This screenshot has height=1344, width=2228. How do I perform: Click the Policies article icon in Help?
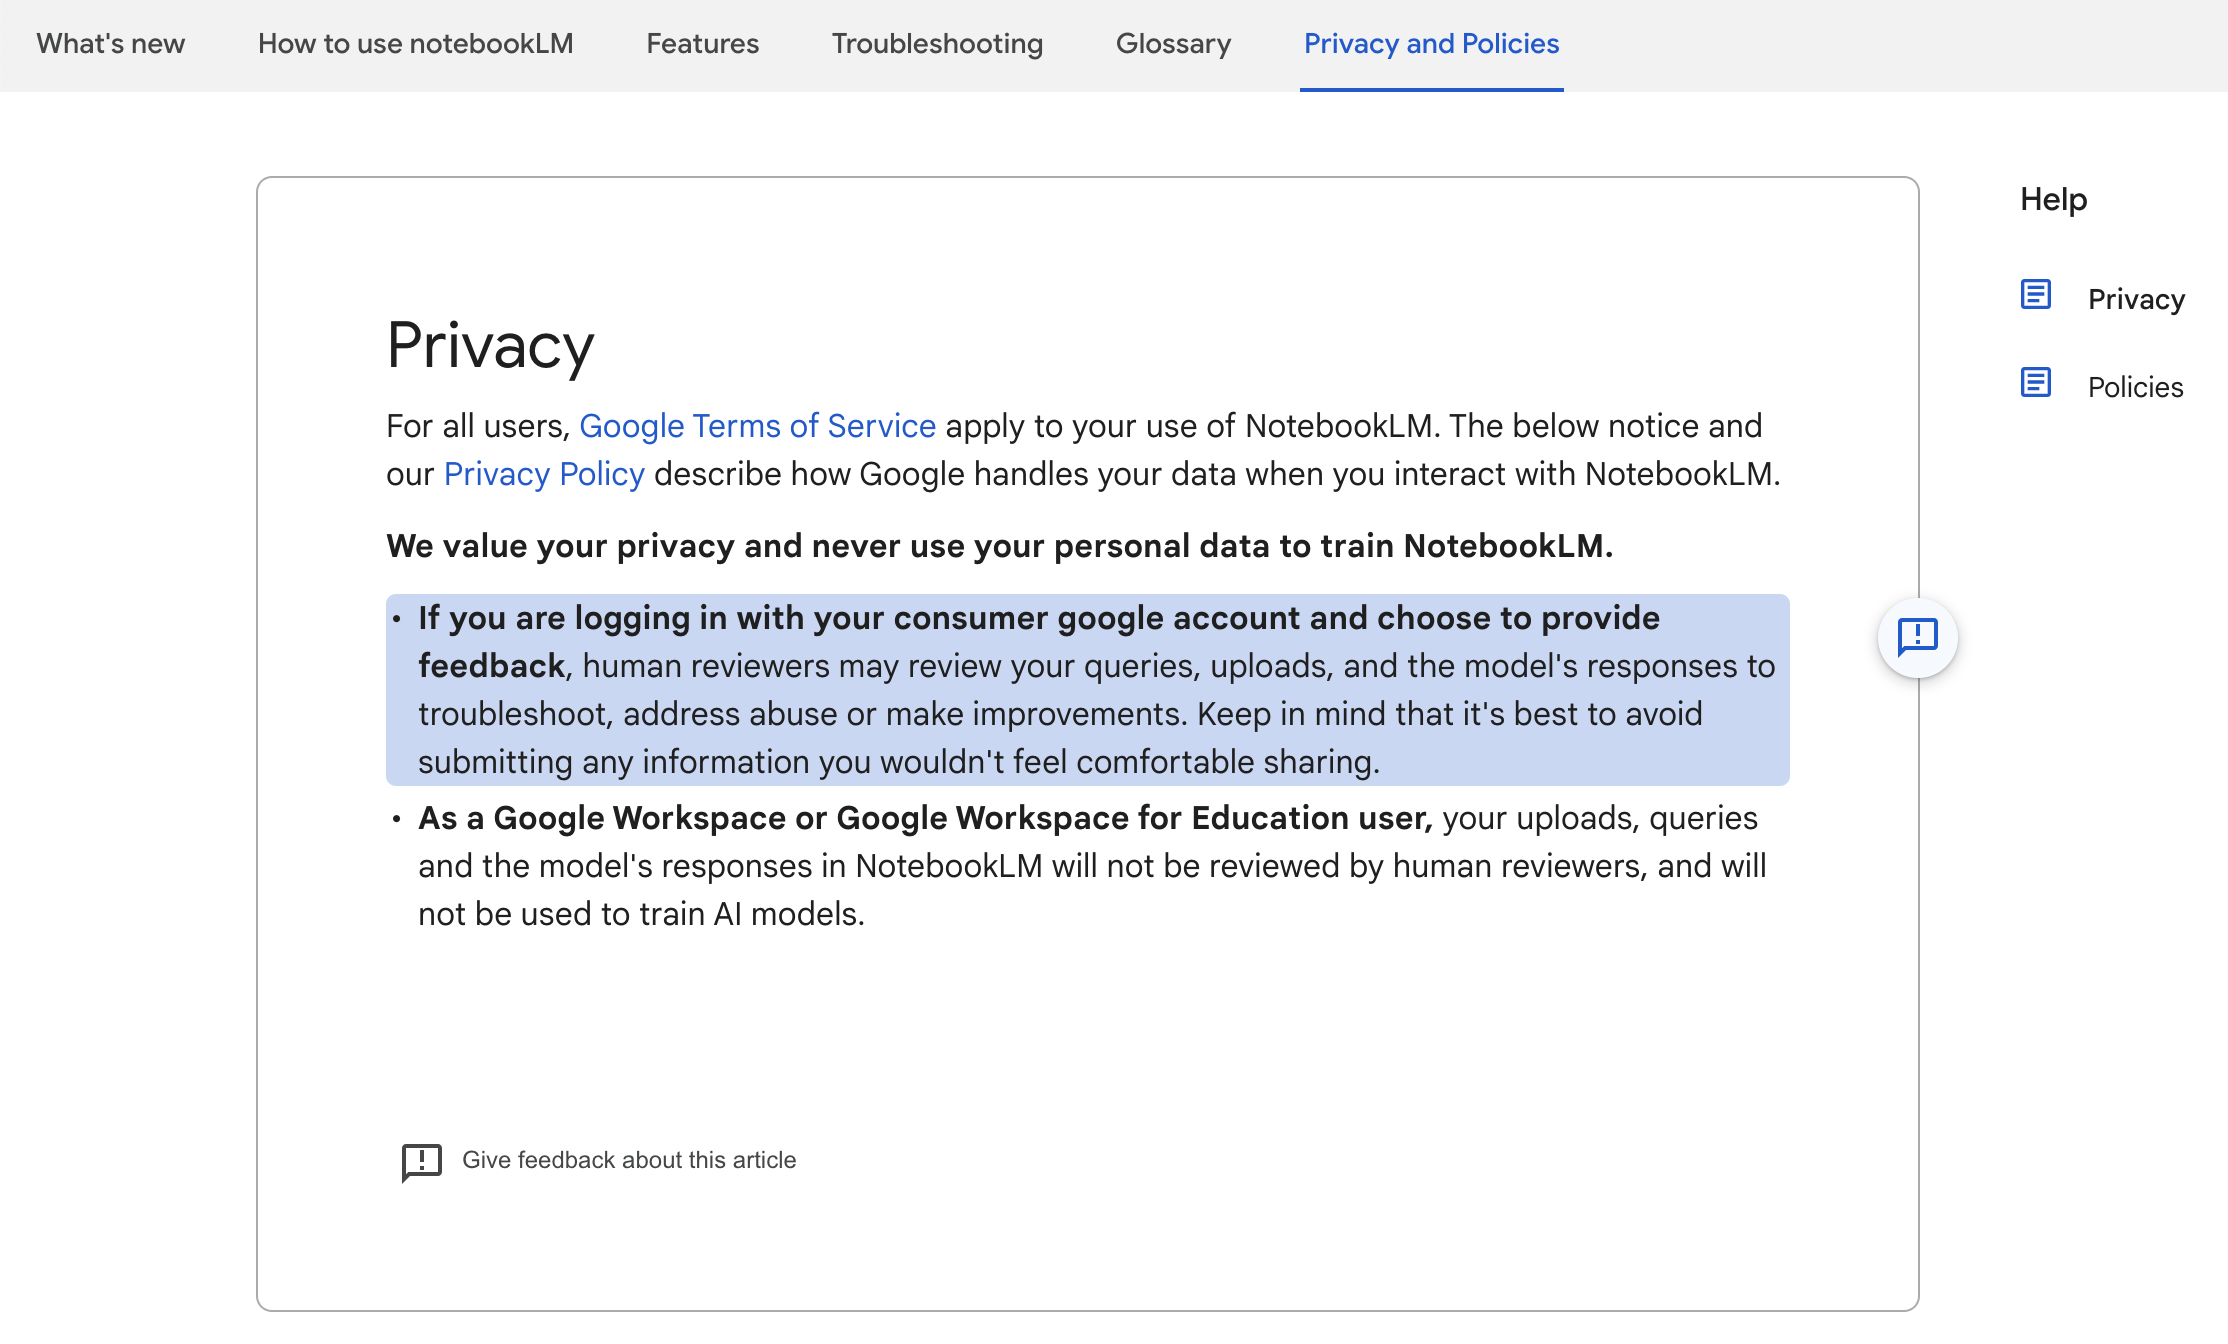[2035, 383]
